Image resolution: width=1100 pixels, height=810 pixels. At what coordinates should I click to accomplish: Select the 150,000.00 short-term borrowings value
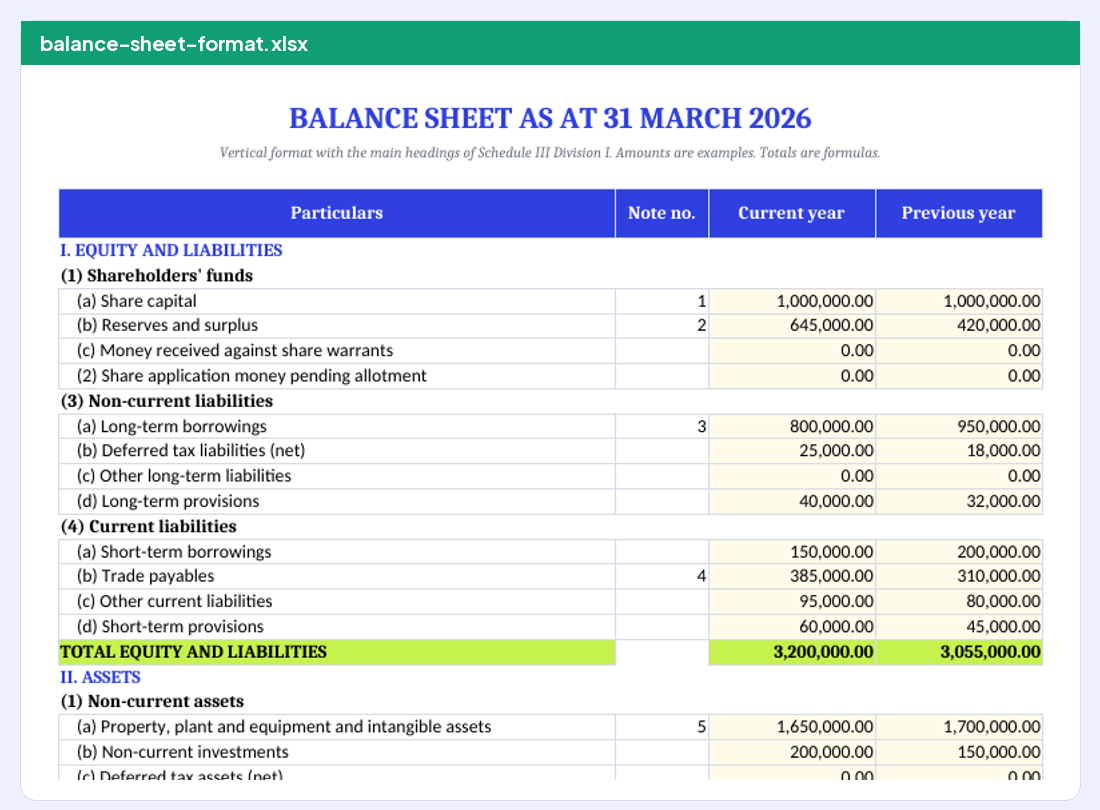791,552
